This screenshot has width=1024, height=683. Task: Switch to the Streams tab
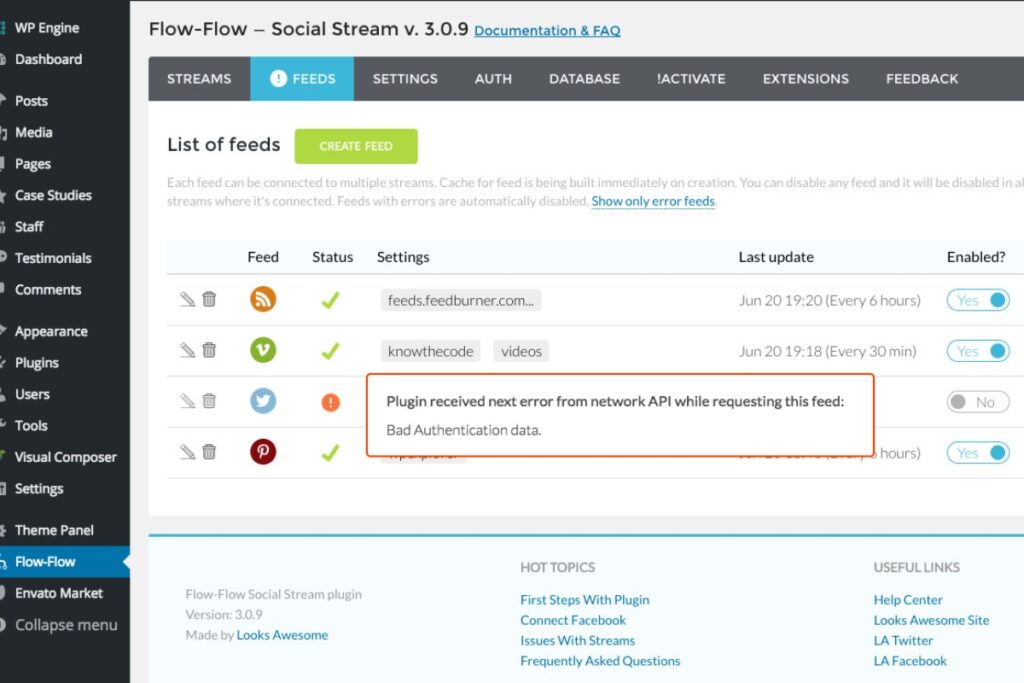coord(199,79)
